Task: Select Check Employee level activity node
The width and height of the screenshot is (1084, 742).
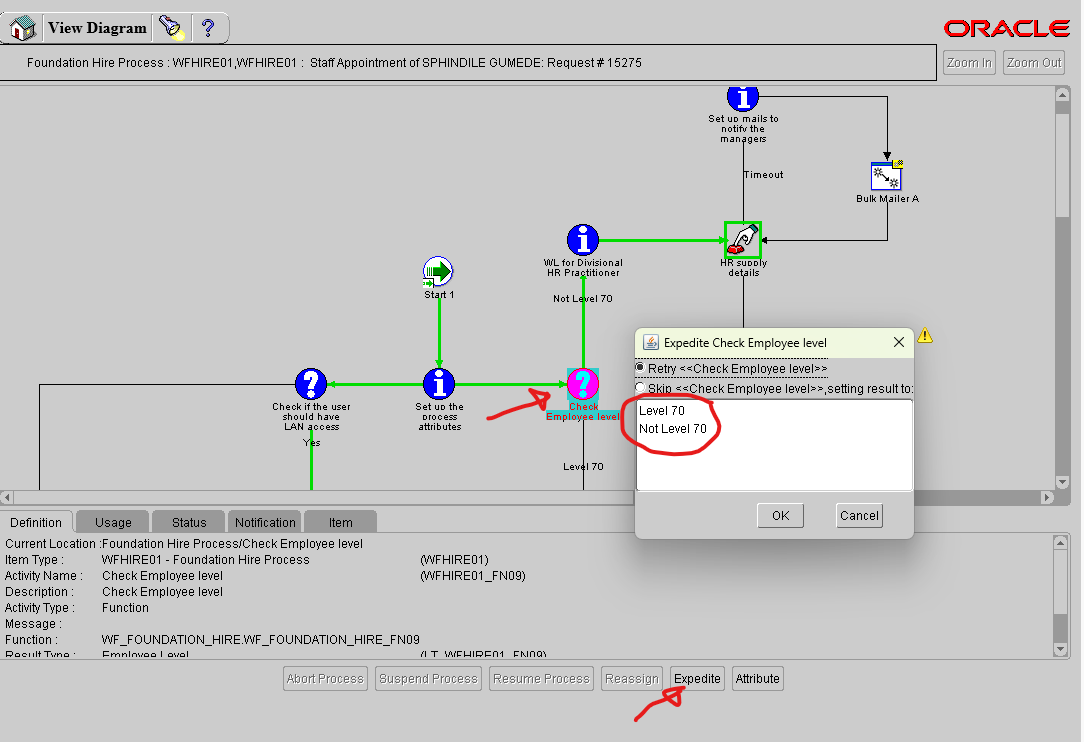Action: (x=583, y=384)
